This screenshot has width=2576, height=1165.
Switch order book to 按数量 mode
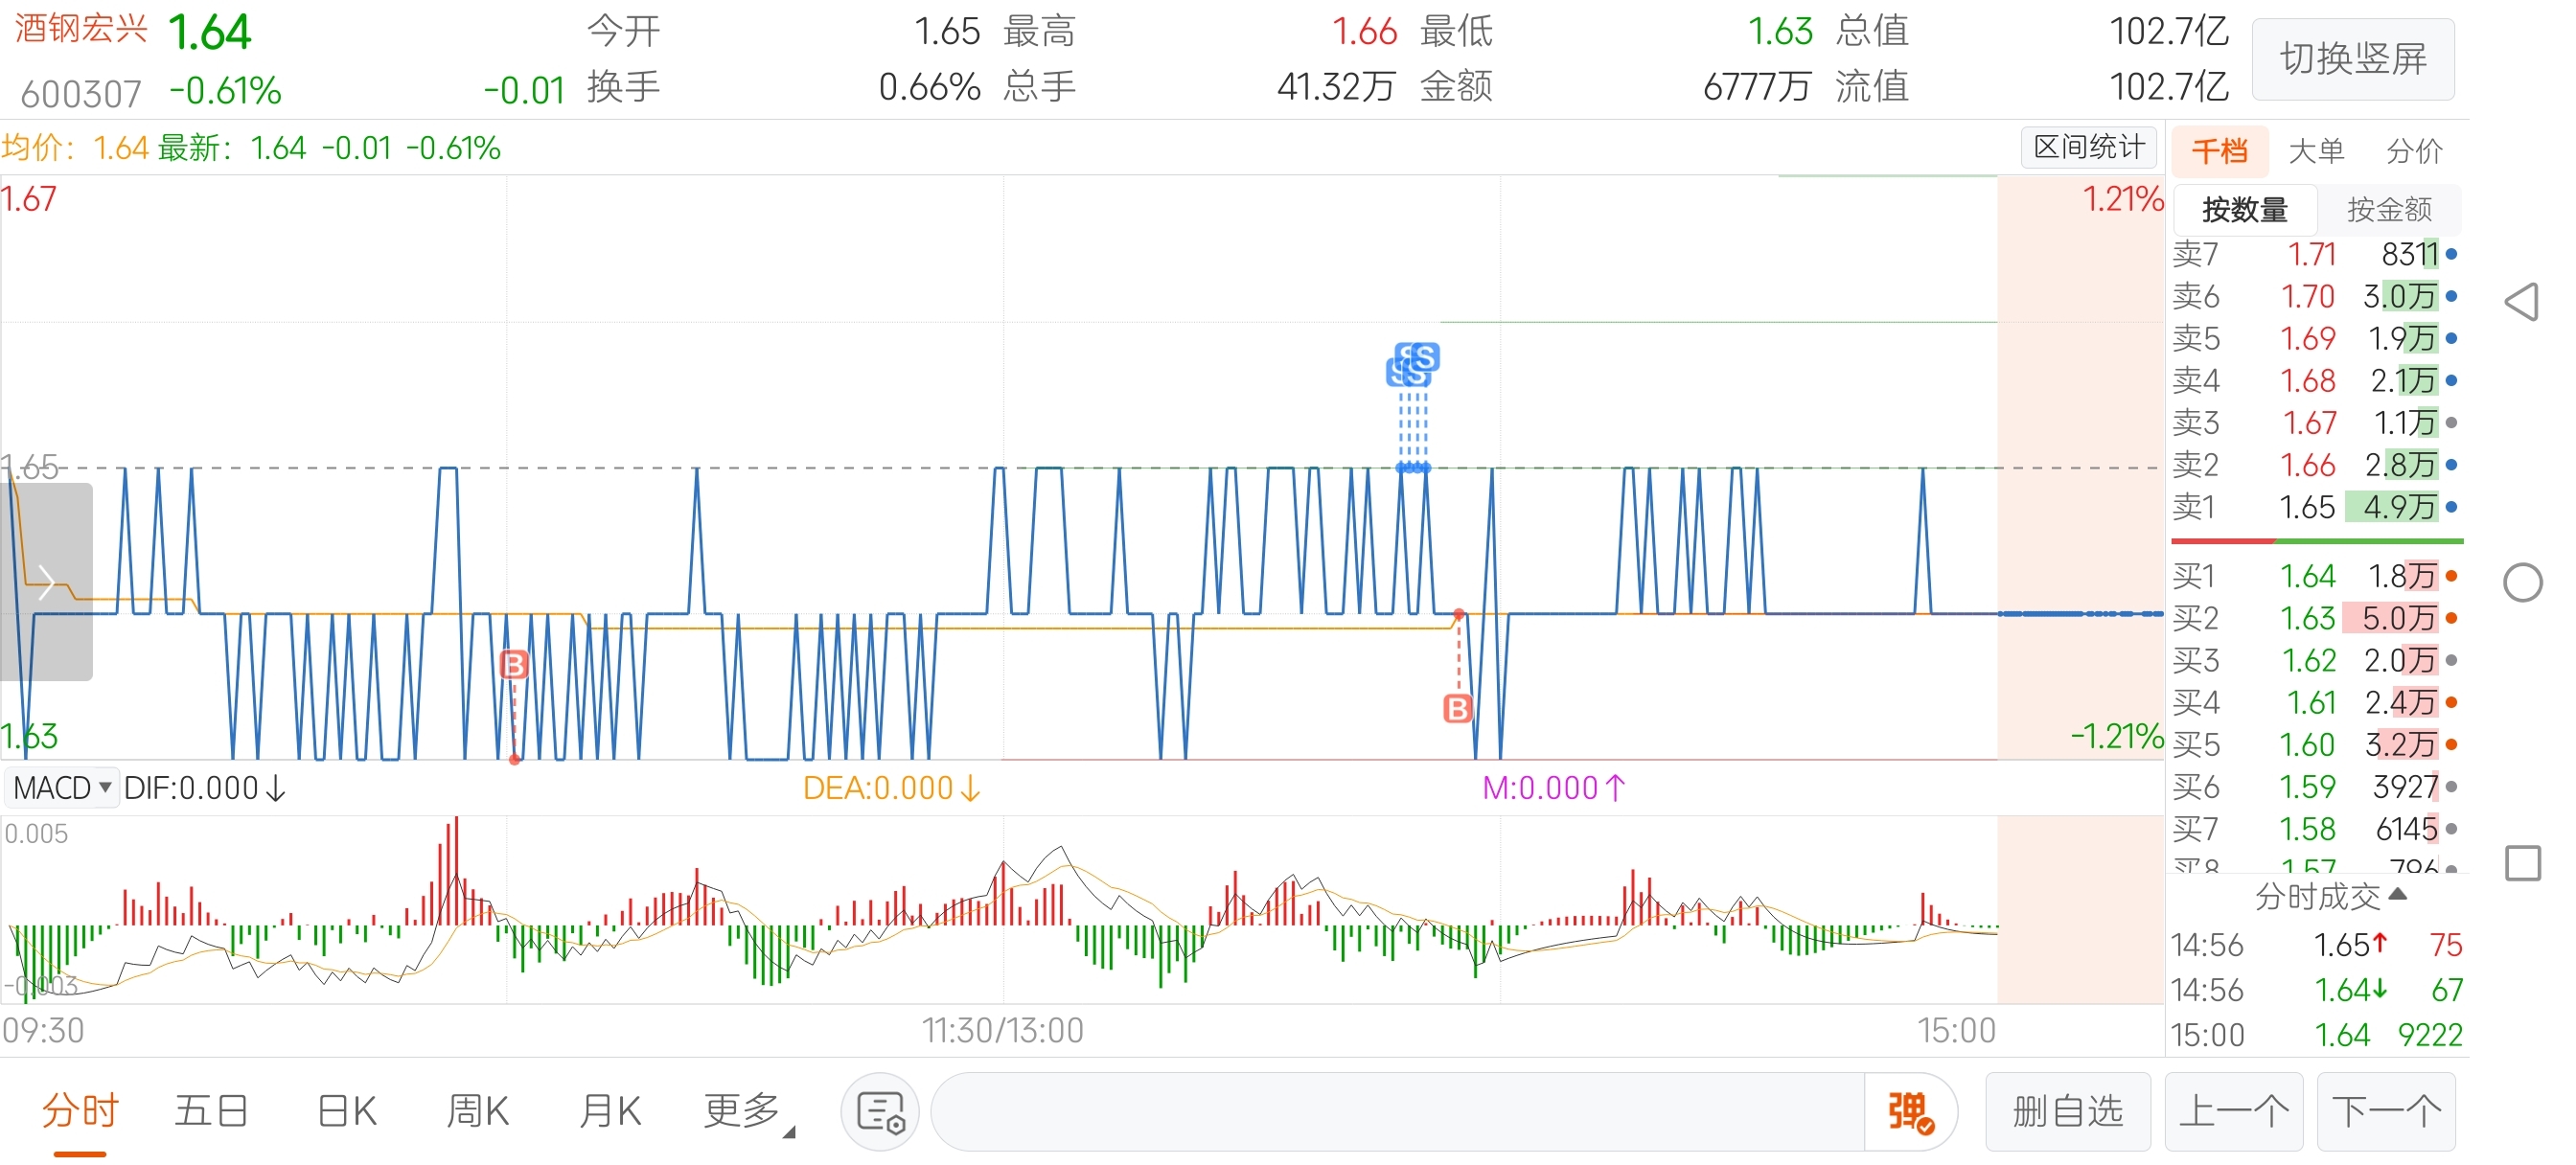click(2244, 210)
